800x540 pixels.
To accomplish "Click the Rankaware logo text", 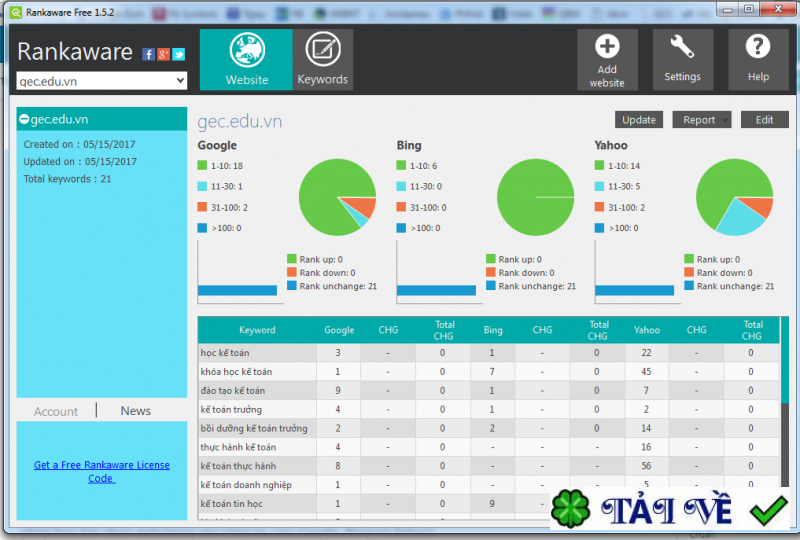I will tap(75, 52).
